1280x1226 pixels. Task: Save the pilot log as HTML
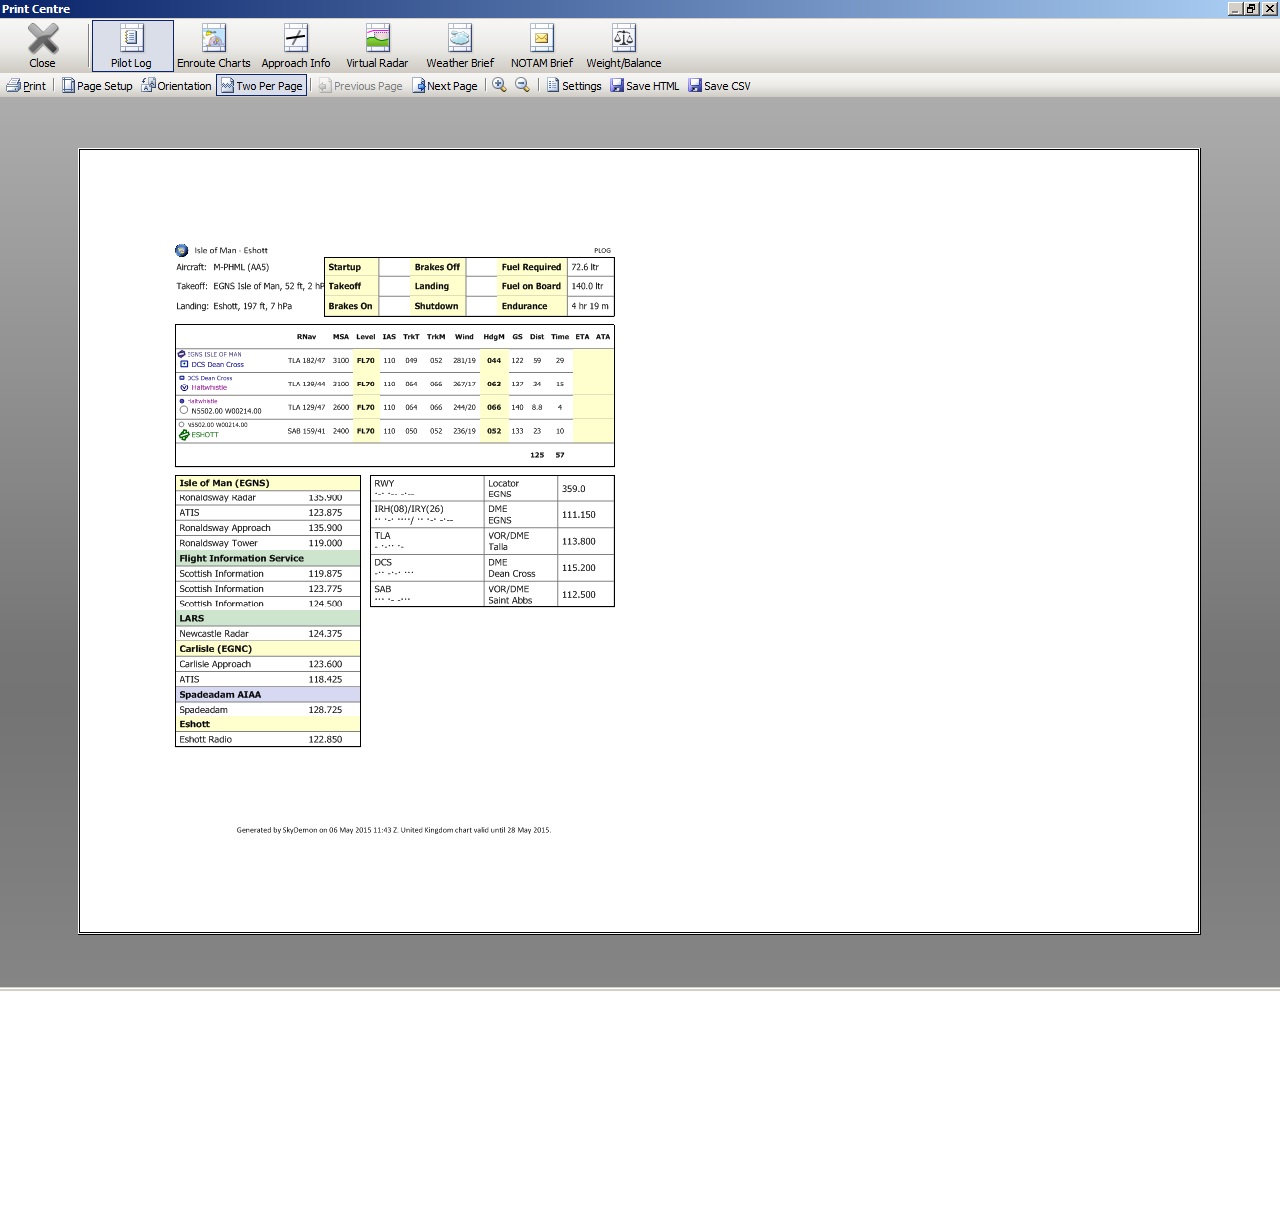(645, 86)
